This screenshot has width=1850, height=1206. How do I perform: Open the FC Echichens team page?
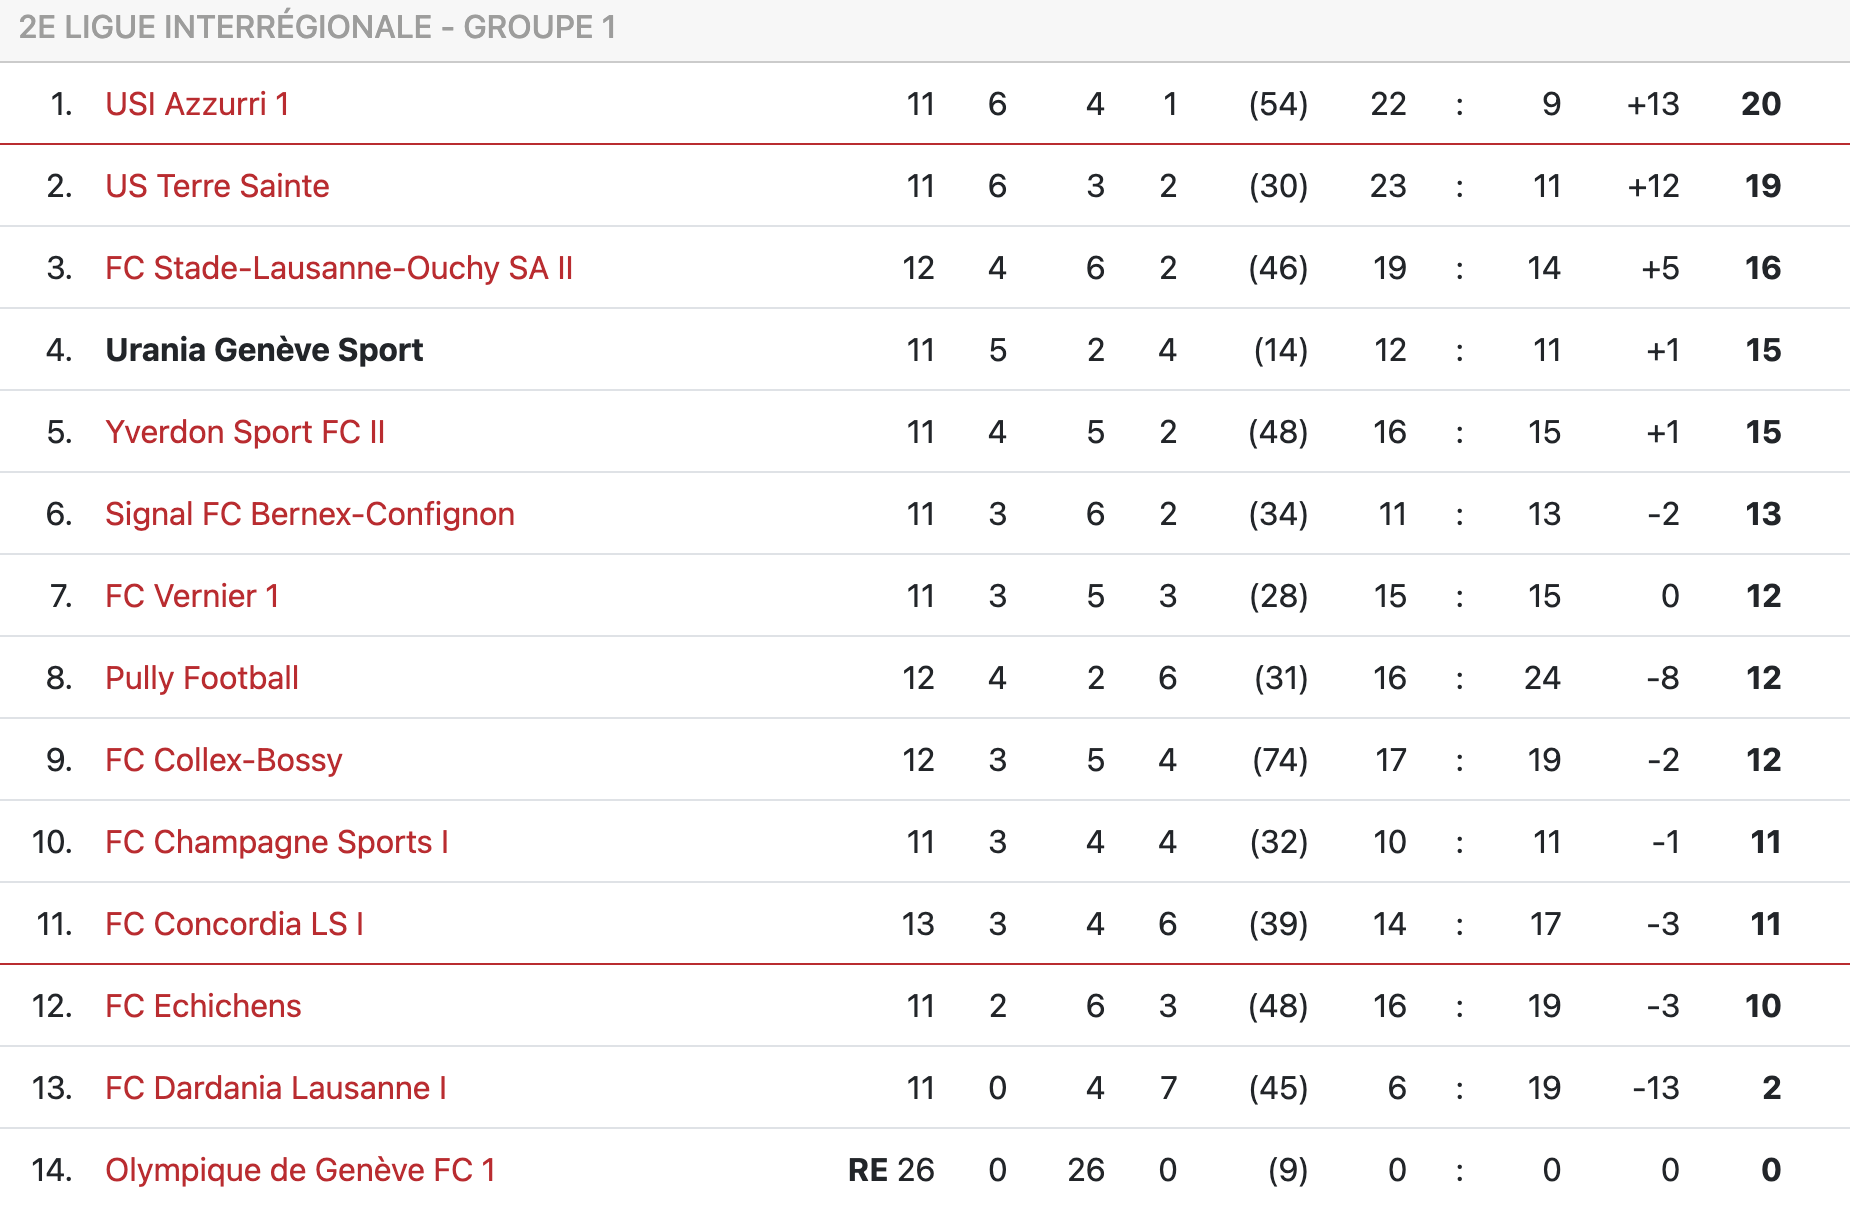coord(203,1006)
